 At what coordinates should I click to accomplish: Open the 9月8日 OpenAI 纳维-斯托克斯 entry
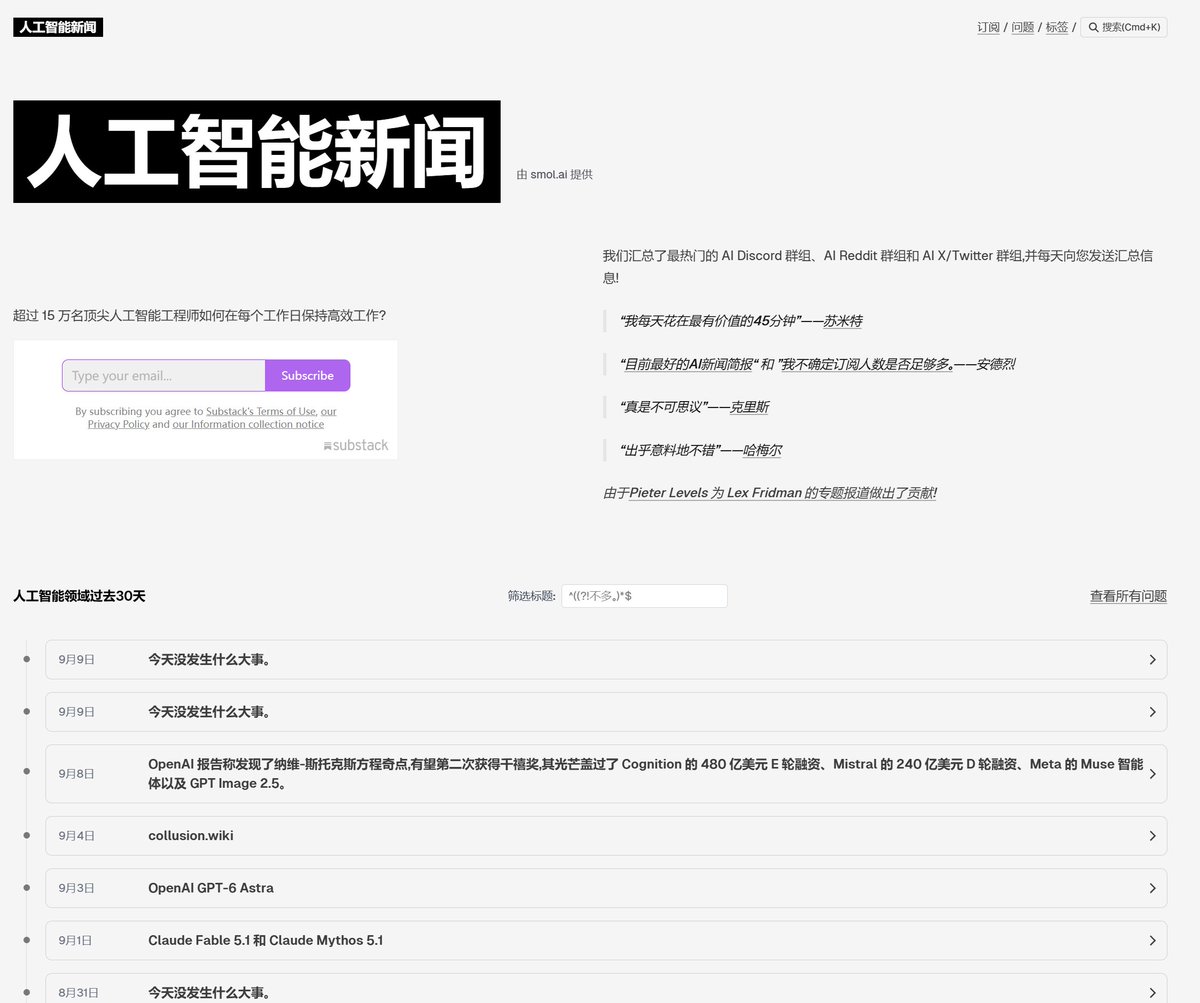(x=606, y=774)
